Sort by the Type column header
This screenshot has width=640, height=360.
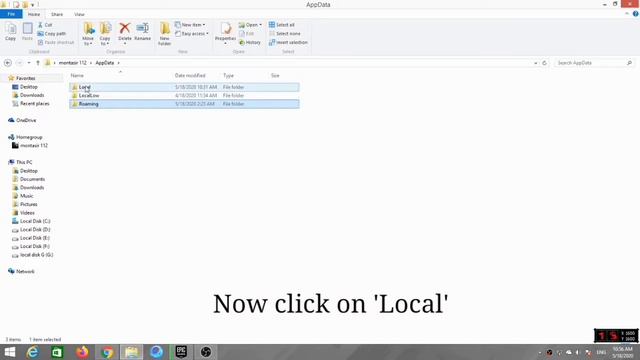pyautogui.click(x=228, y=76)
